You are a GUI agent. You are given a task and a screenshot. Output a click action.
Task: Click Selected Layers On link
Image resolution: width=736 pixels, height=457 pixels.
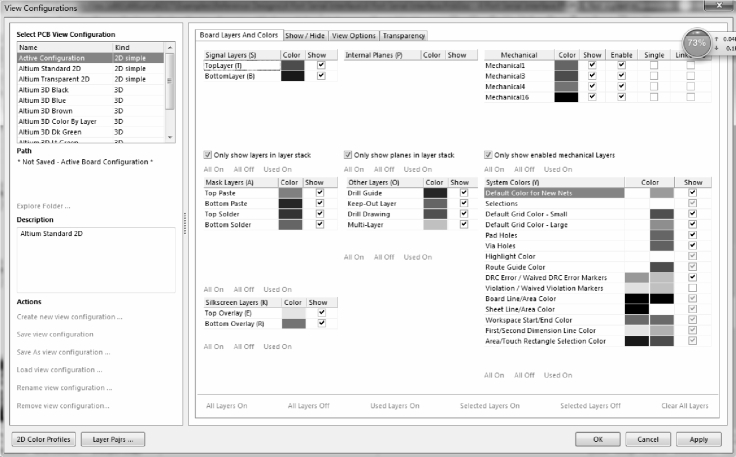[x=490, y=406]
